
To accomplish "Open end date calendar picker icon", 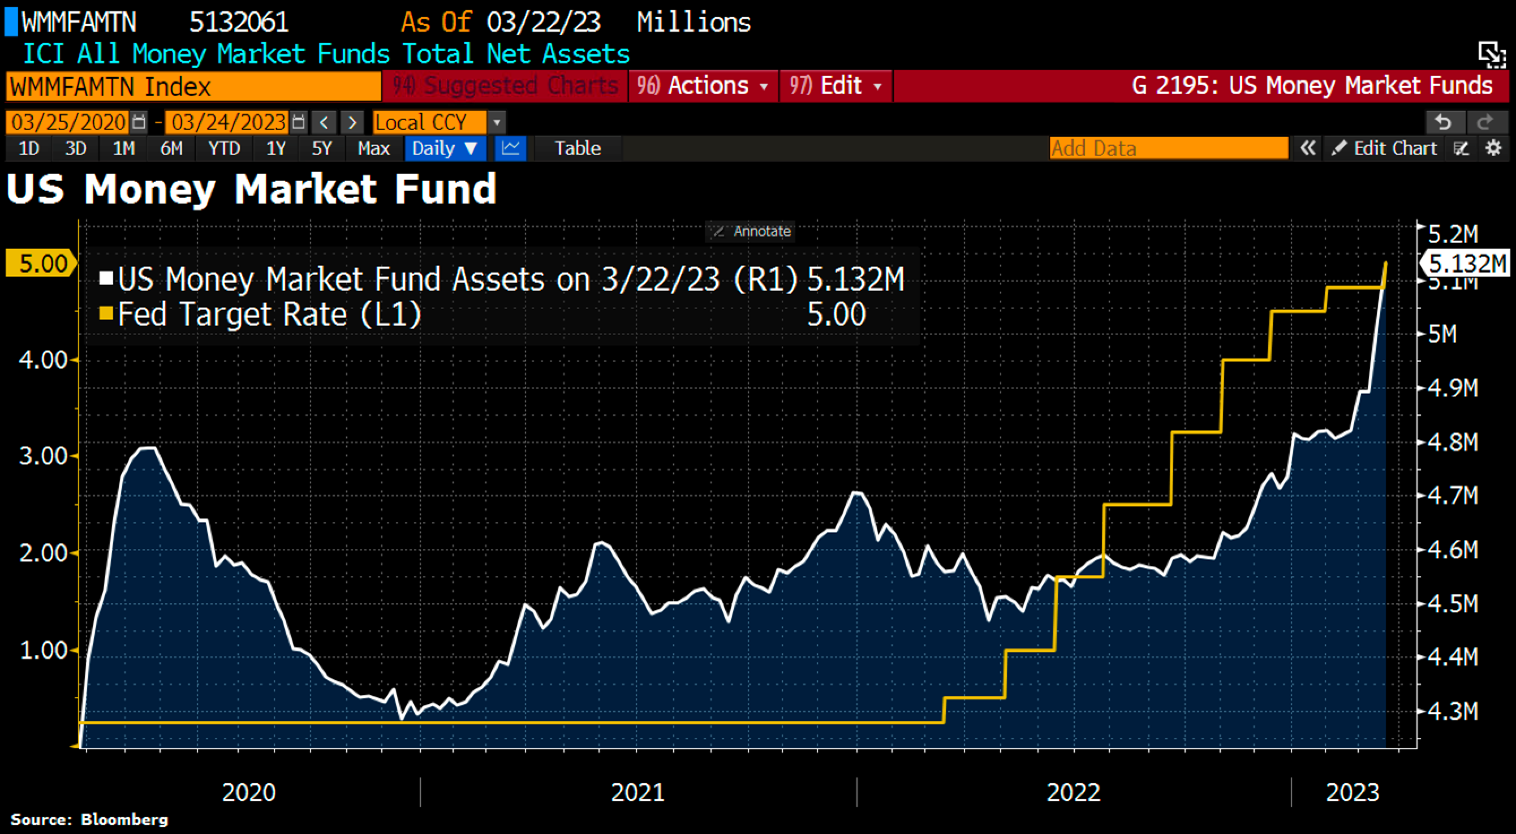I will (298, 122).
